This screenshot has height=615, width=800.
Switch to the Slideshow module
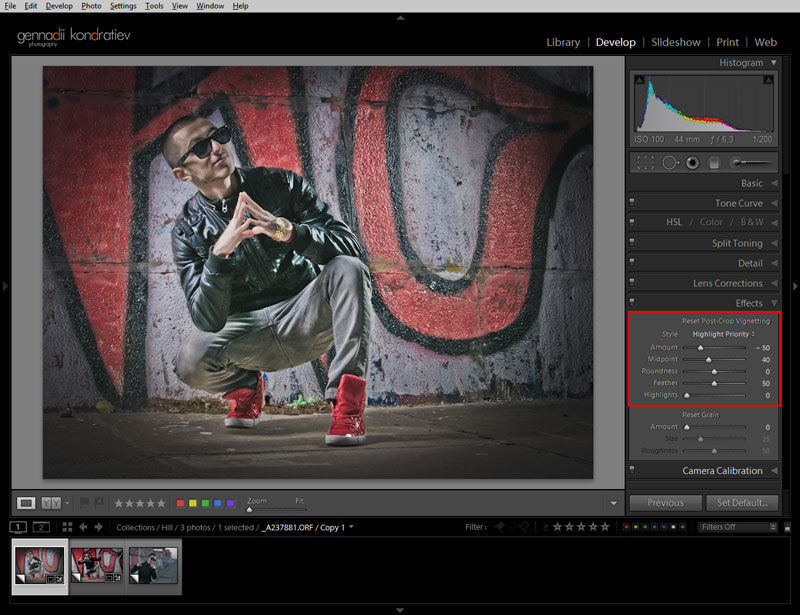(676, 42)
